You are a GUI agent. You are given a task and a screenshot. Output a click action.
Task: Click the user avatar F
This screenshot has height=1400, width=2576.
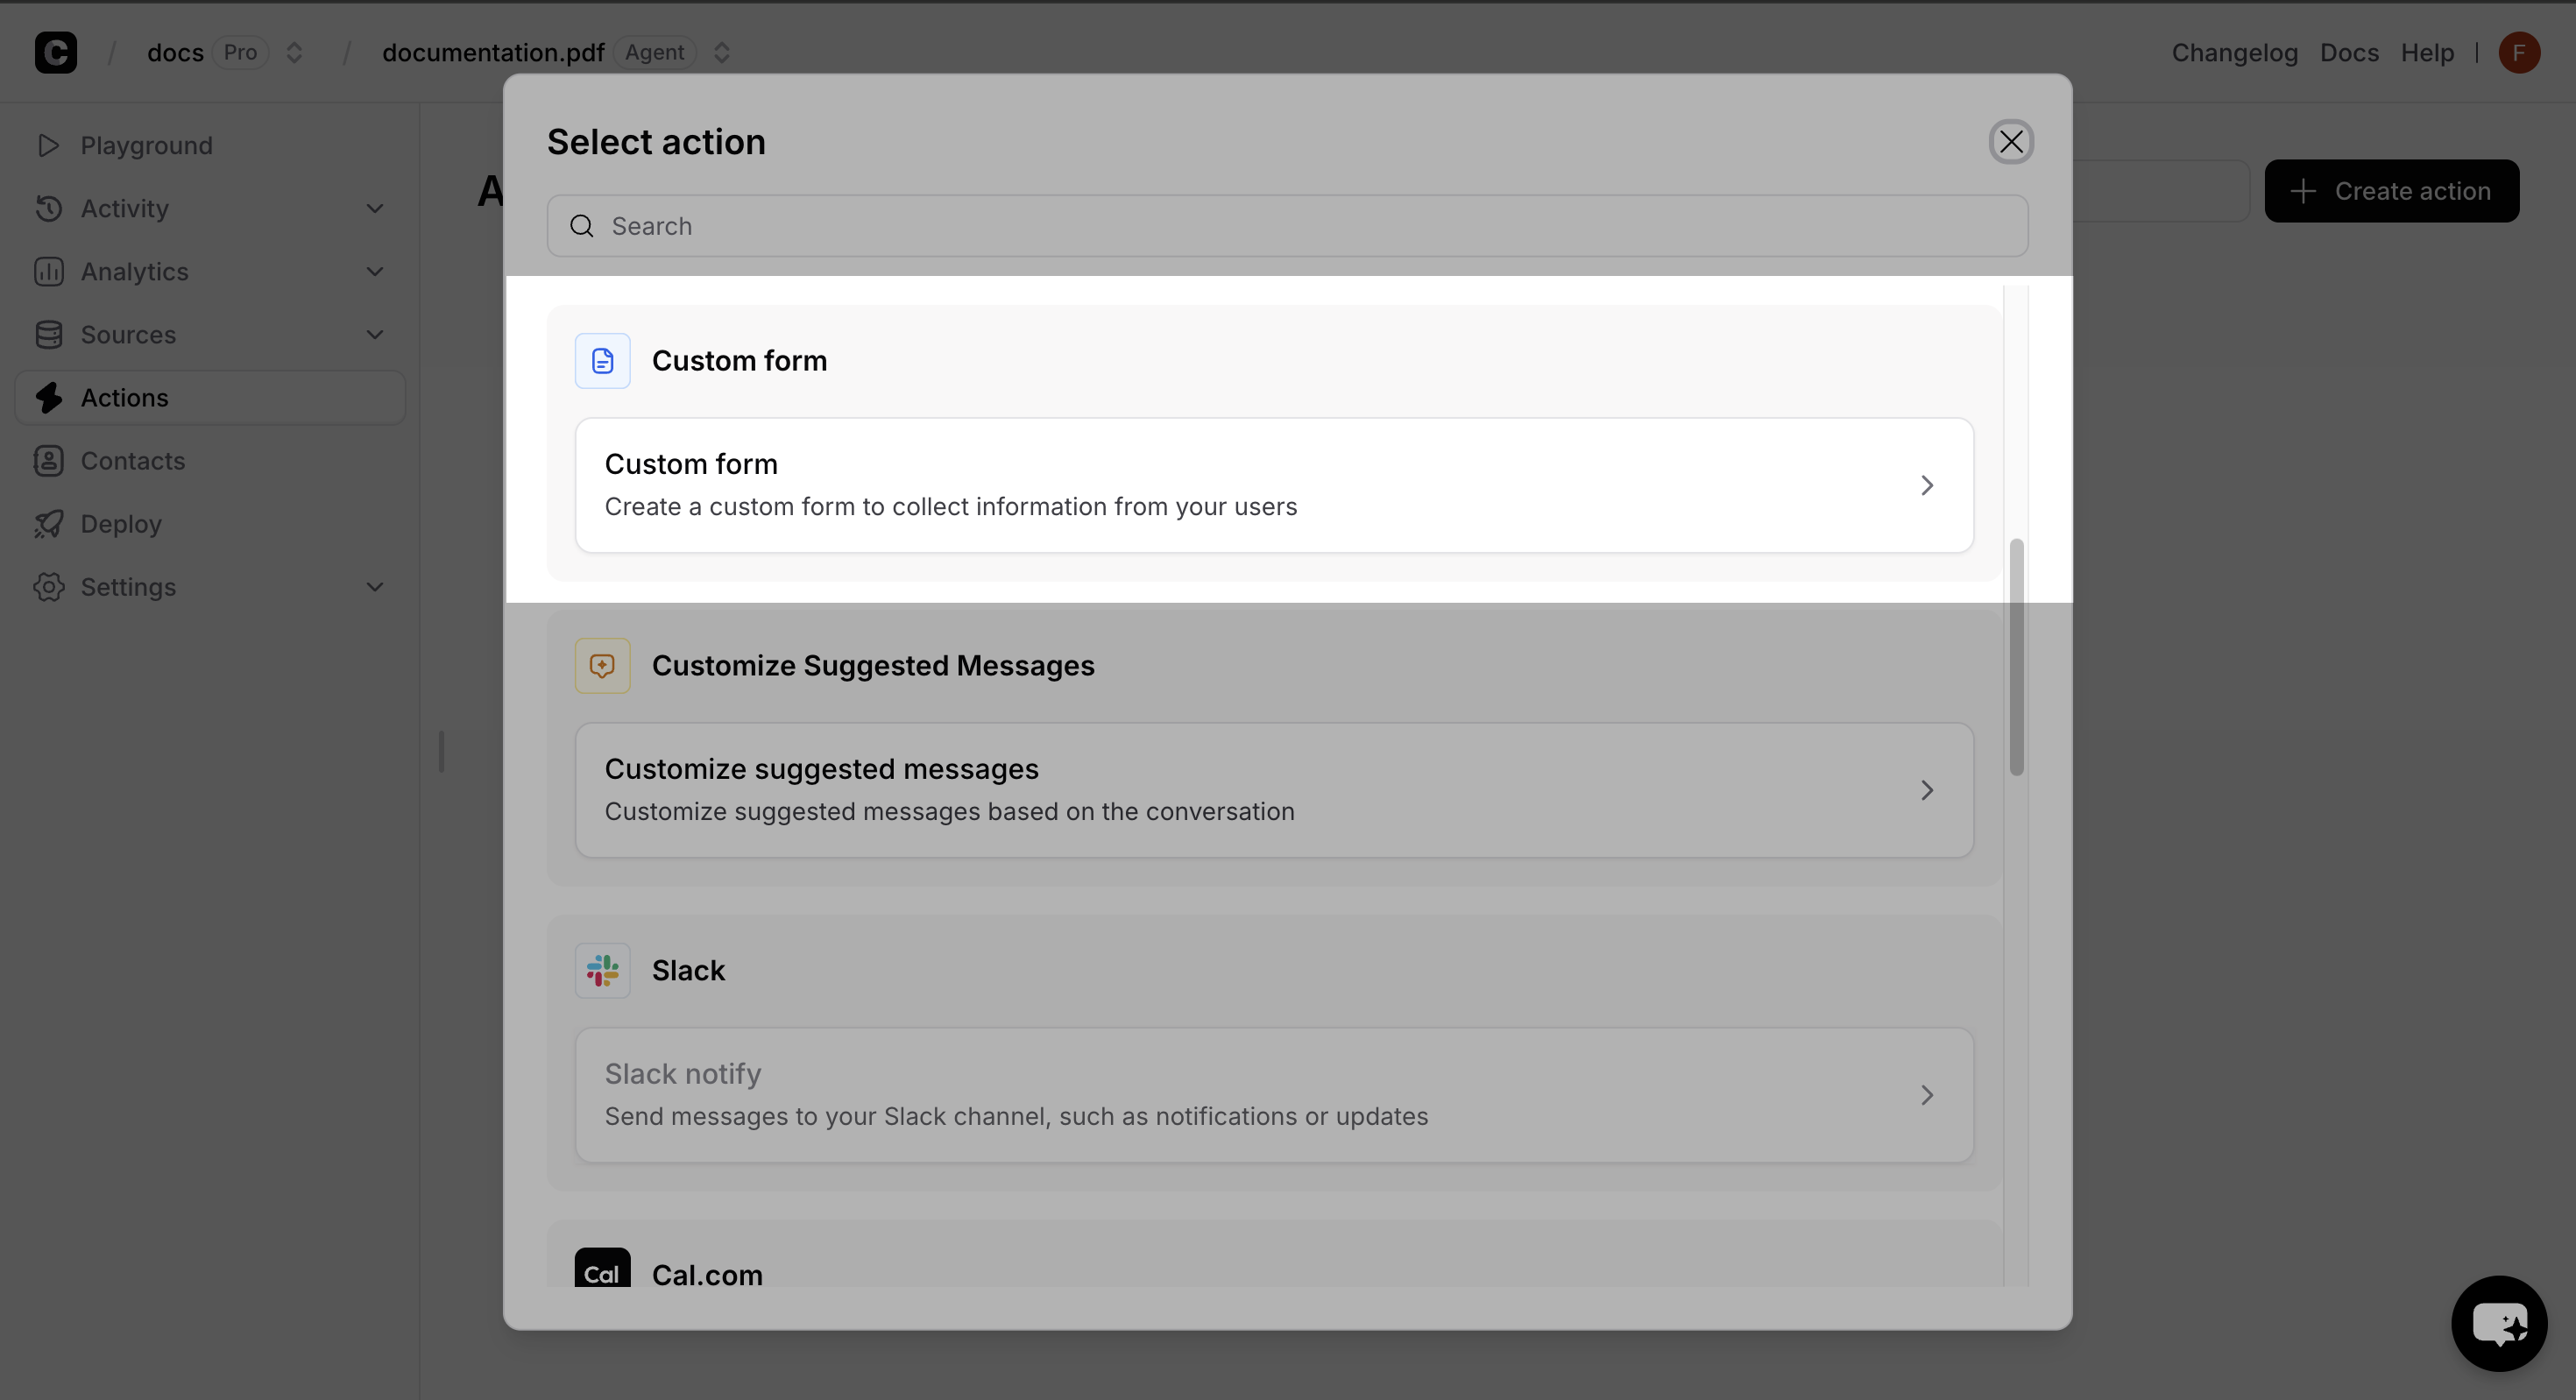pos(2518,52)
